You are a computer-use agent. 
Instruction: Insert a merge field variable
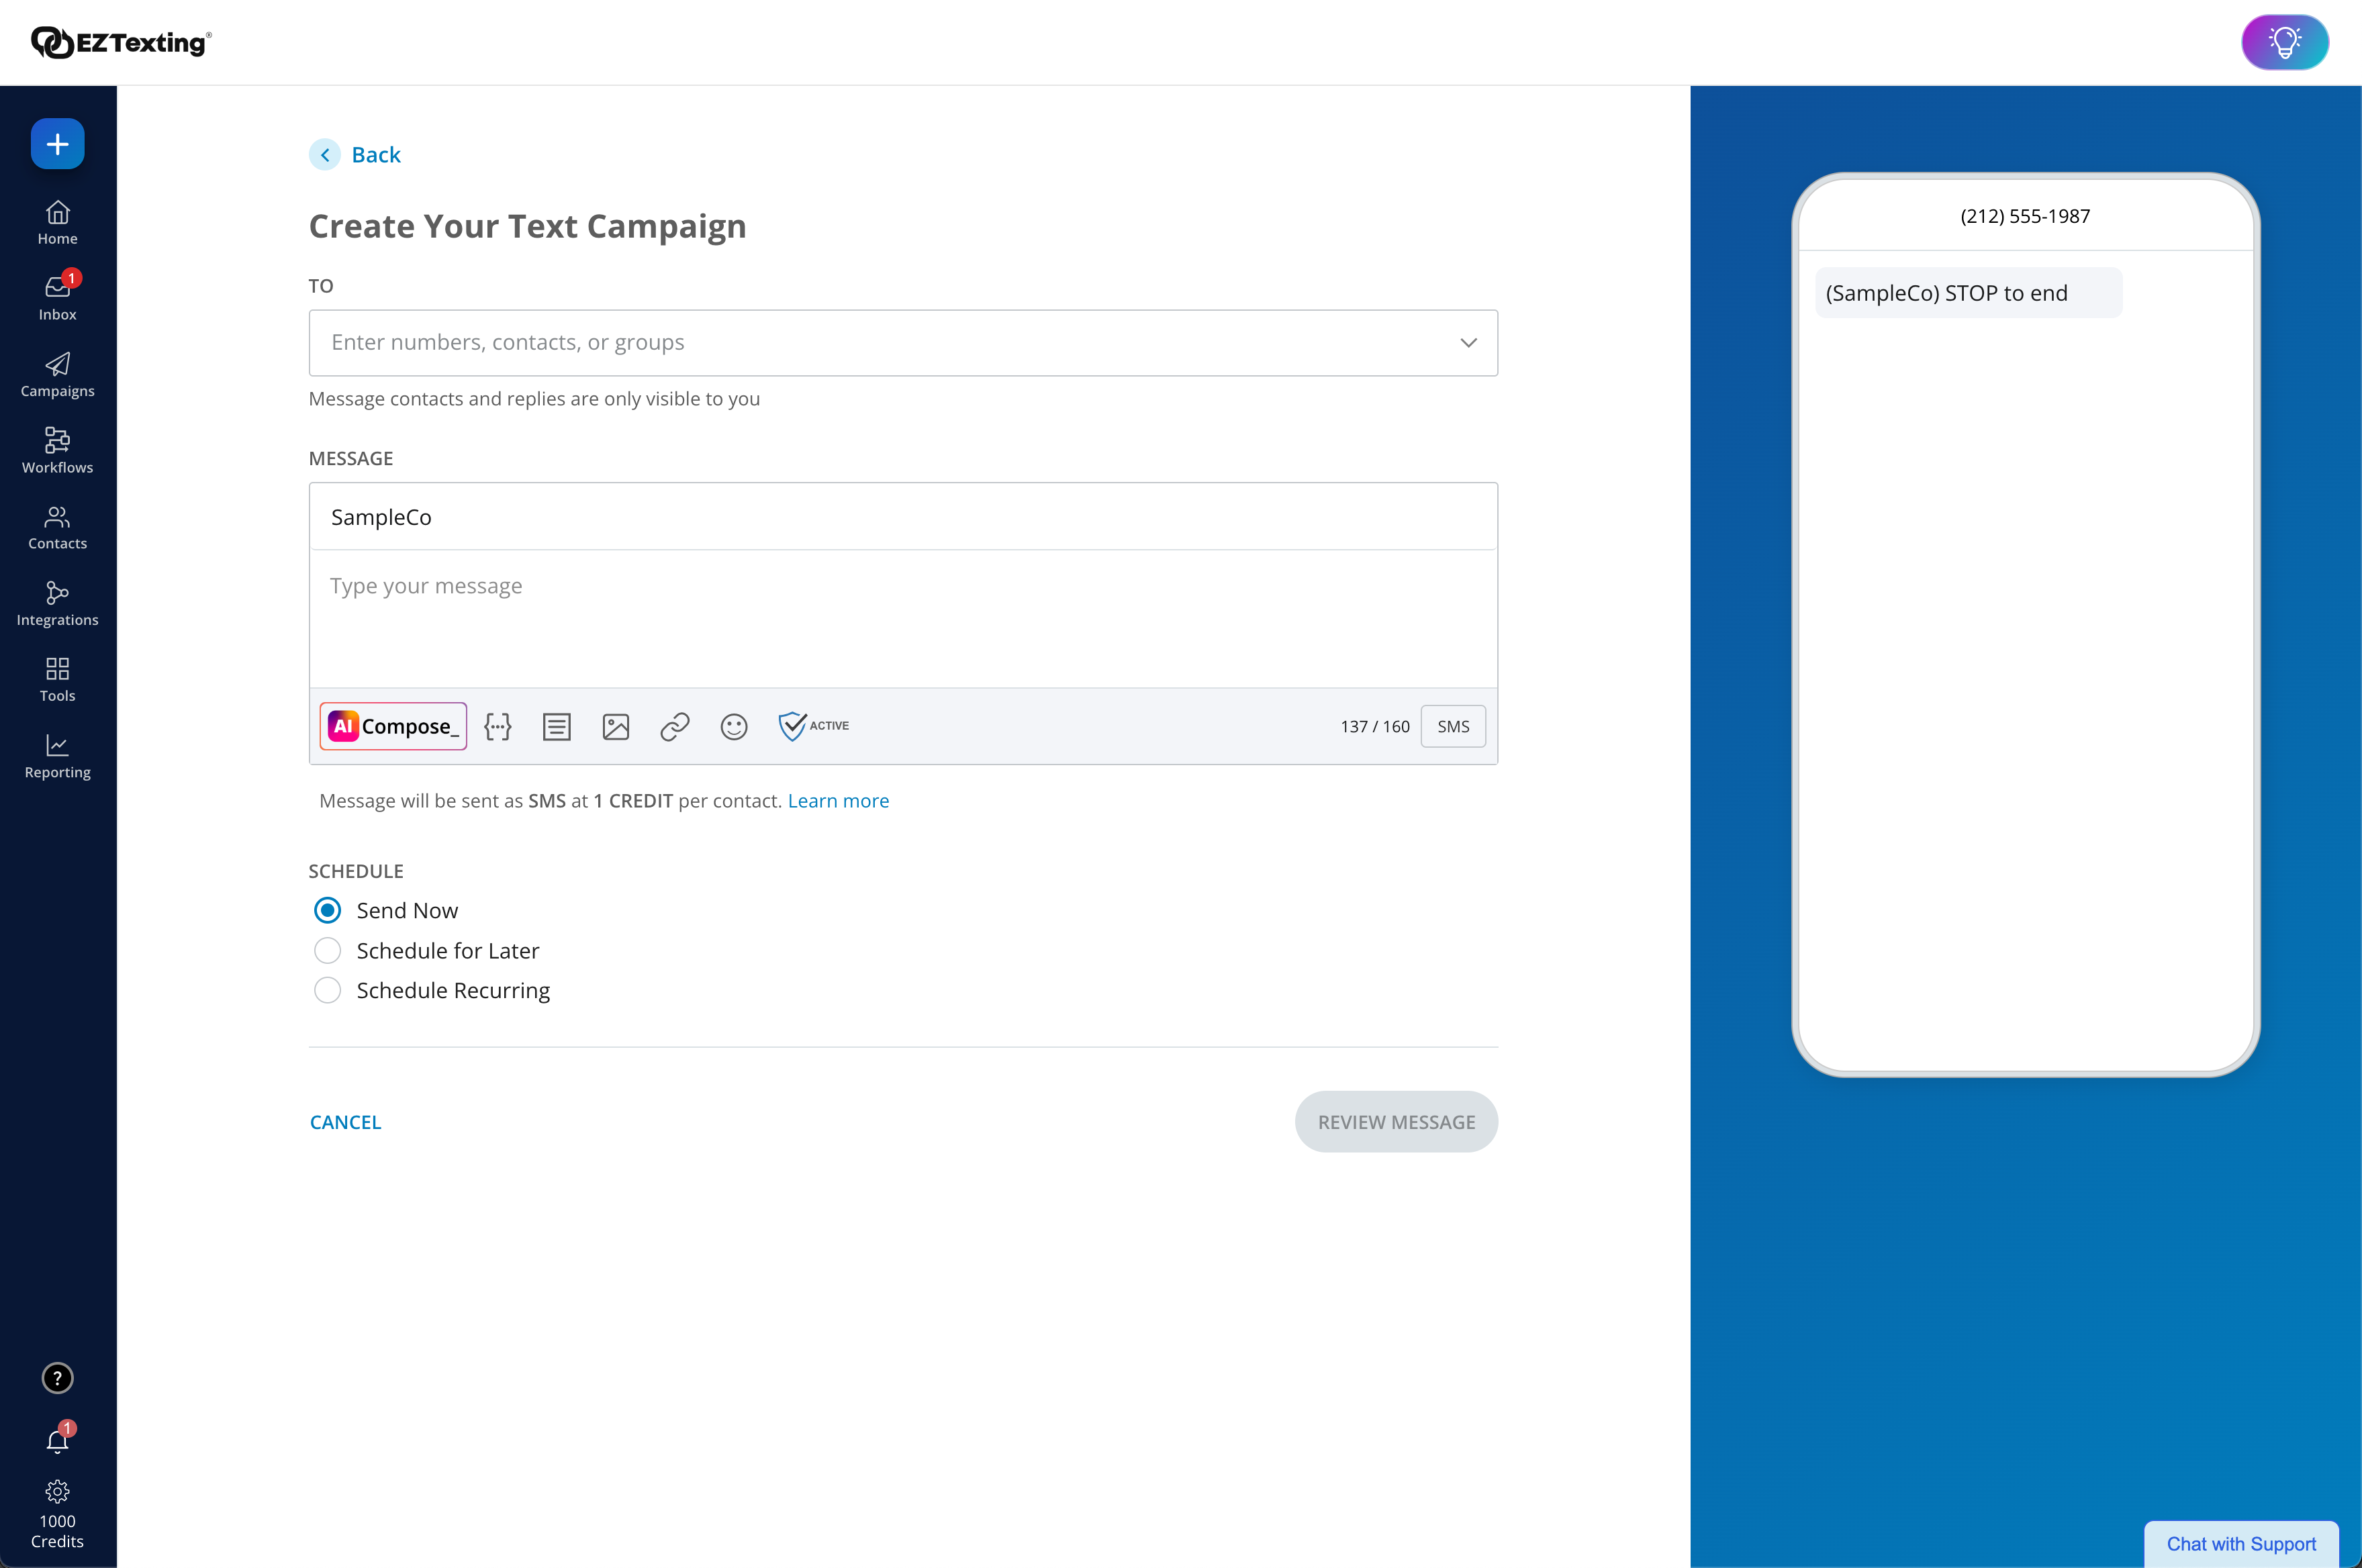497,726
